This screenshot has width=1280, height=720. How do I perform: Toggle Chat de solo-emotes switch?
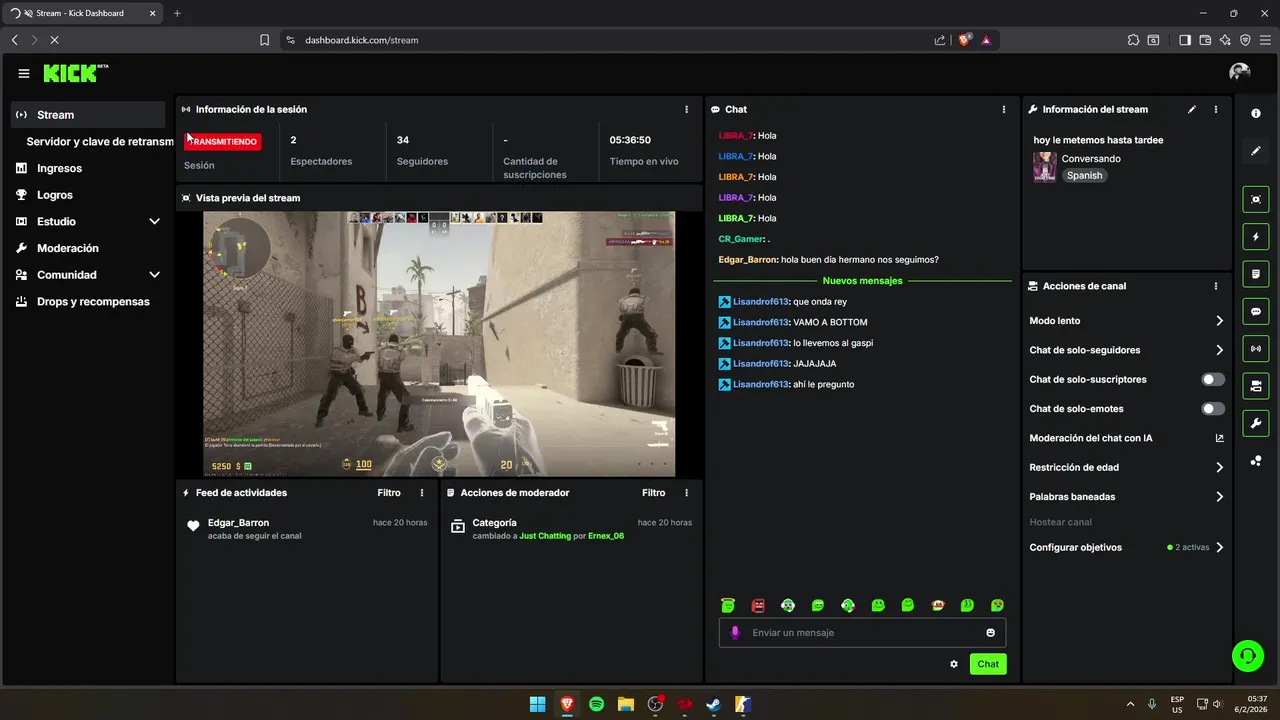(x=1213, y=409)
